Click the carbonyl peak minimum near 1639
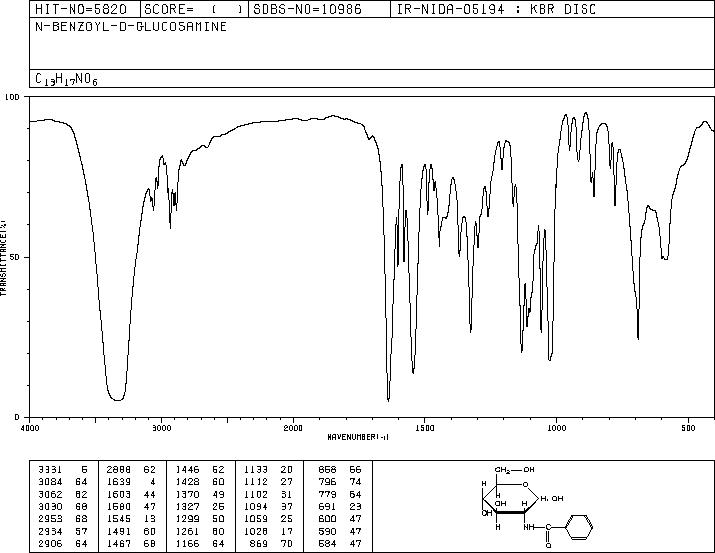Viewport: 715px width, 553px height. click(x=388, y=400)
